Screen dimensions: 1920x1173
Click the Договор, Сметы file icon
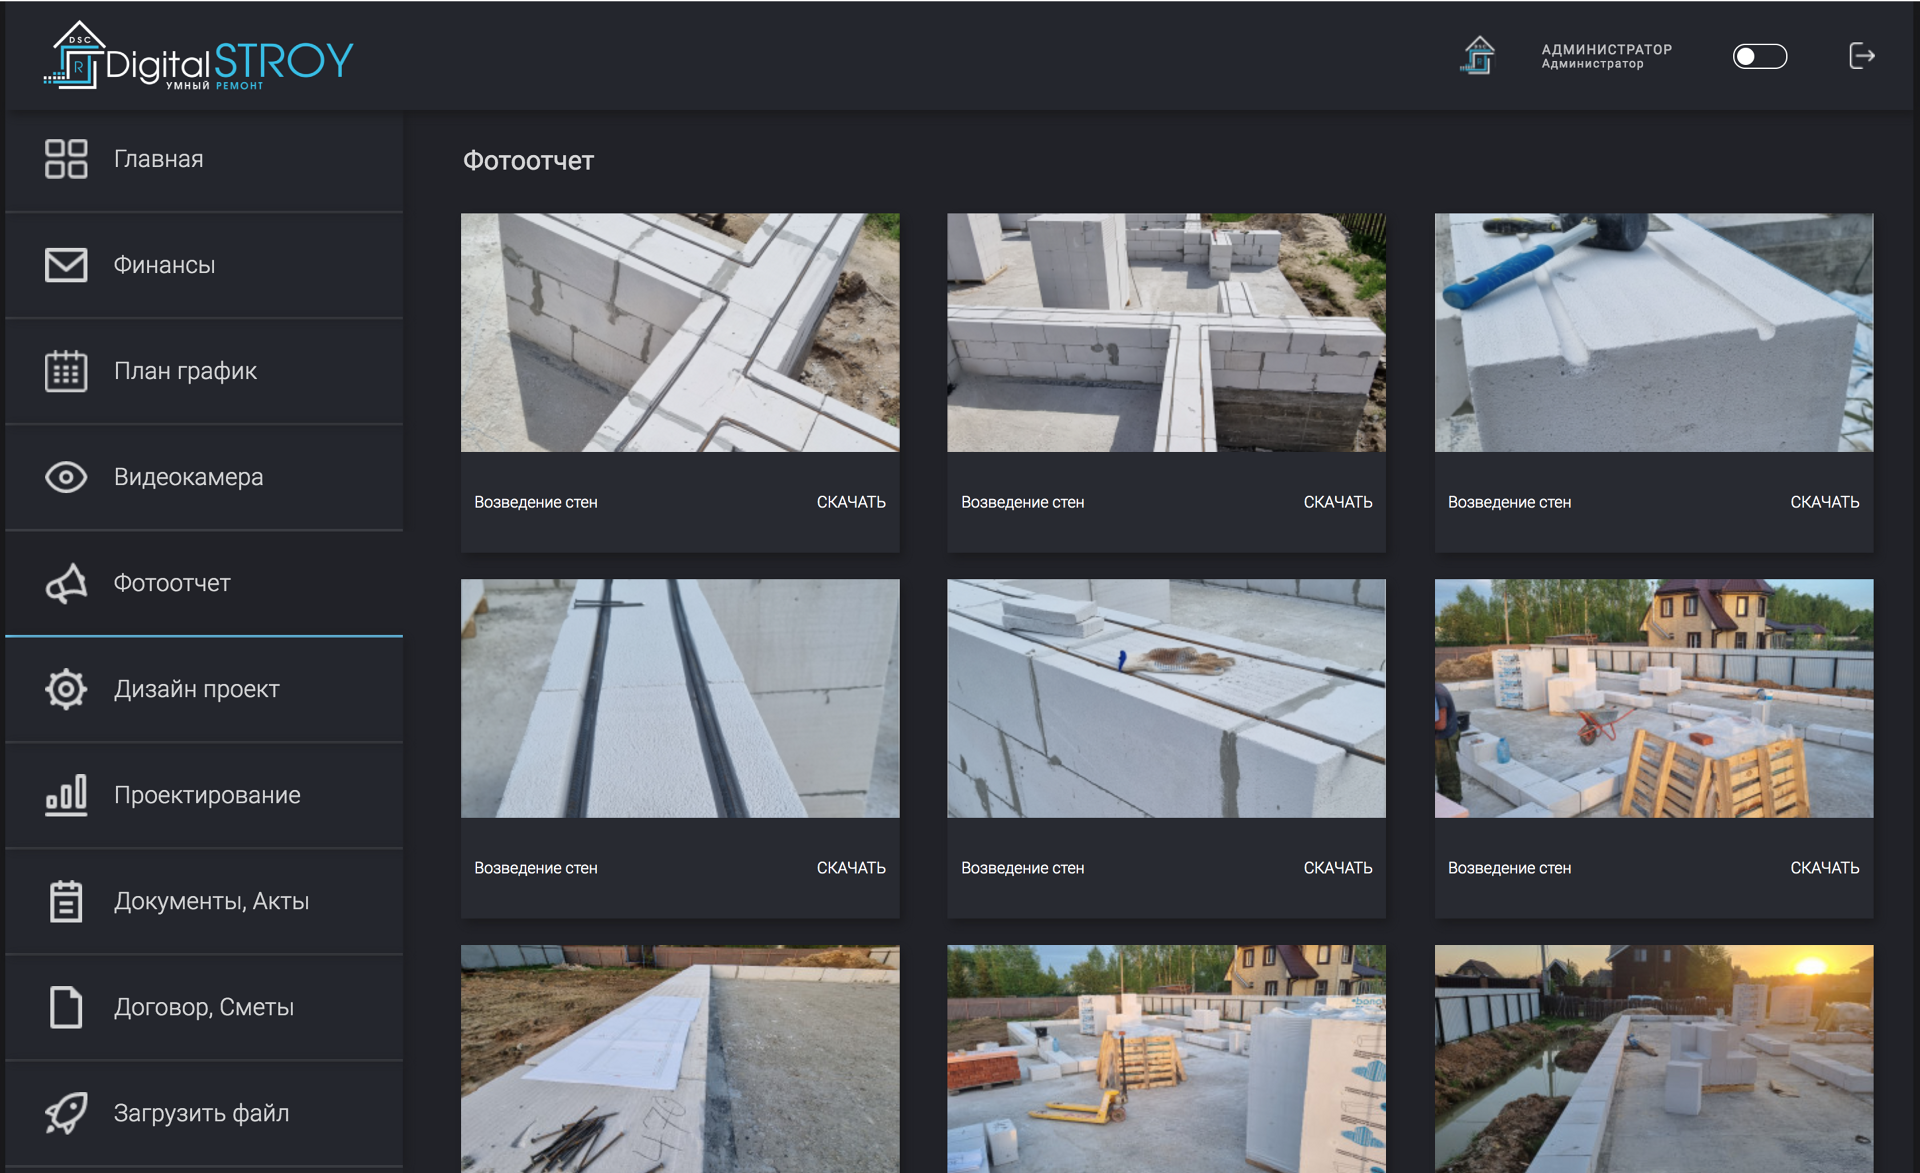[66, 1007]
